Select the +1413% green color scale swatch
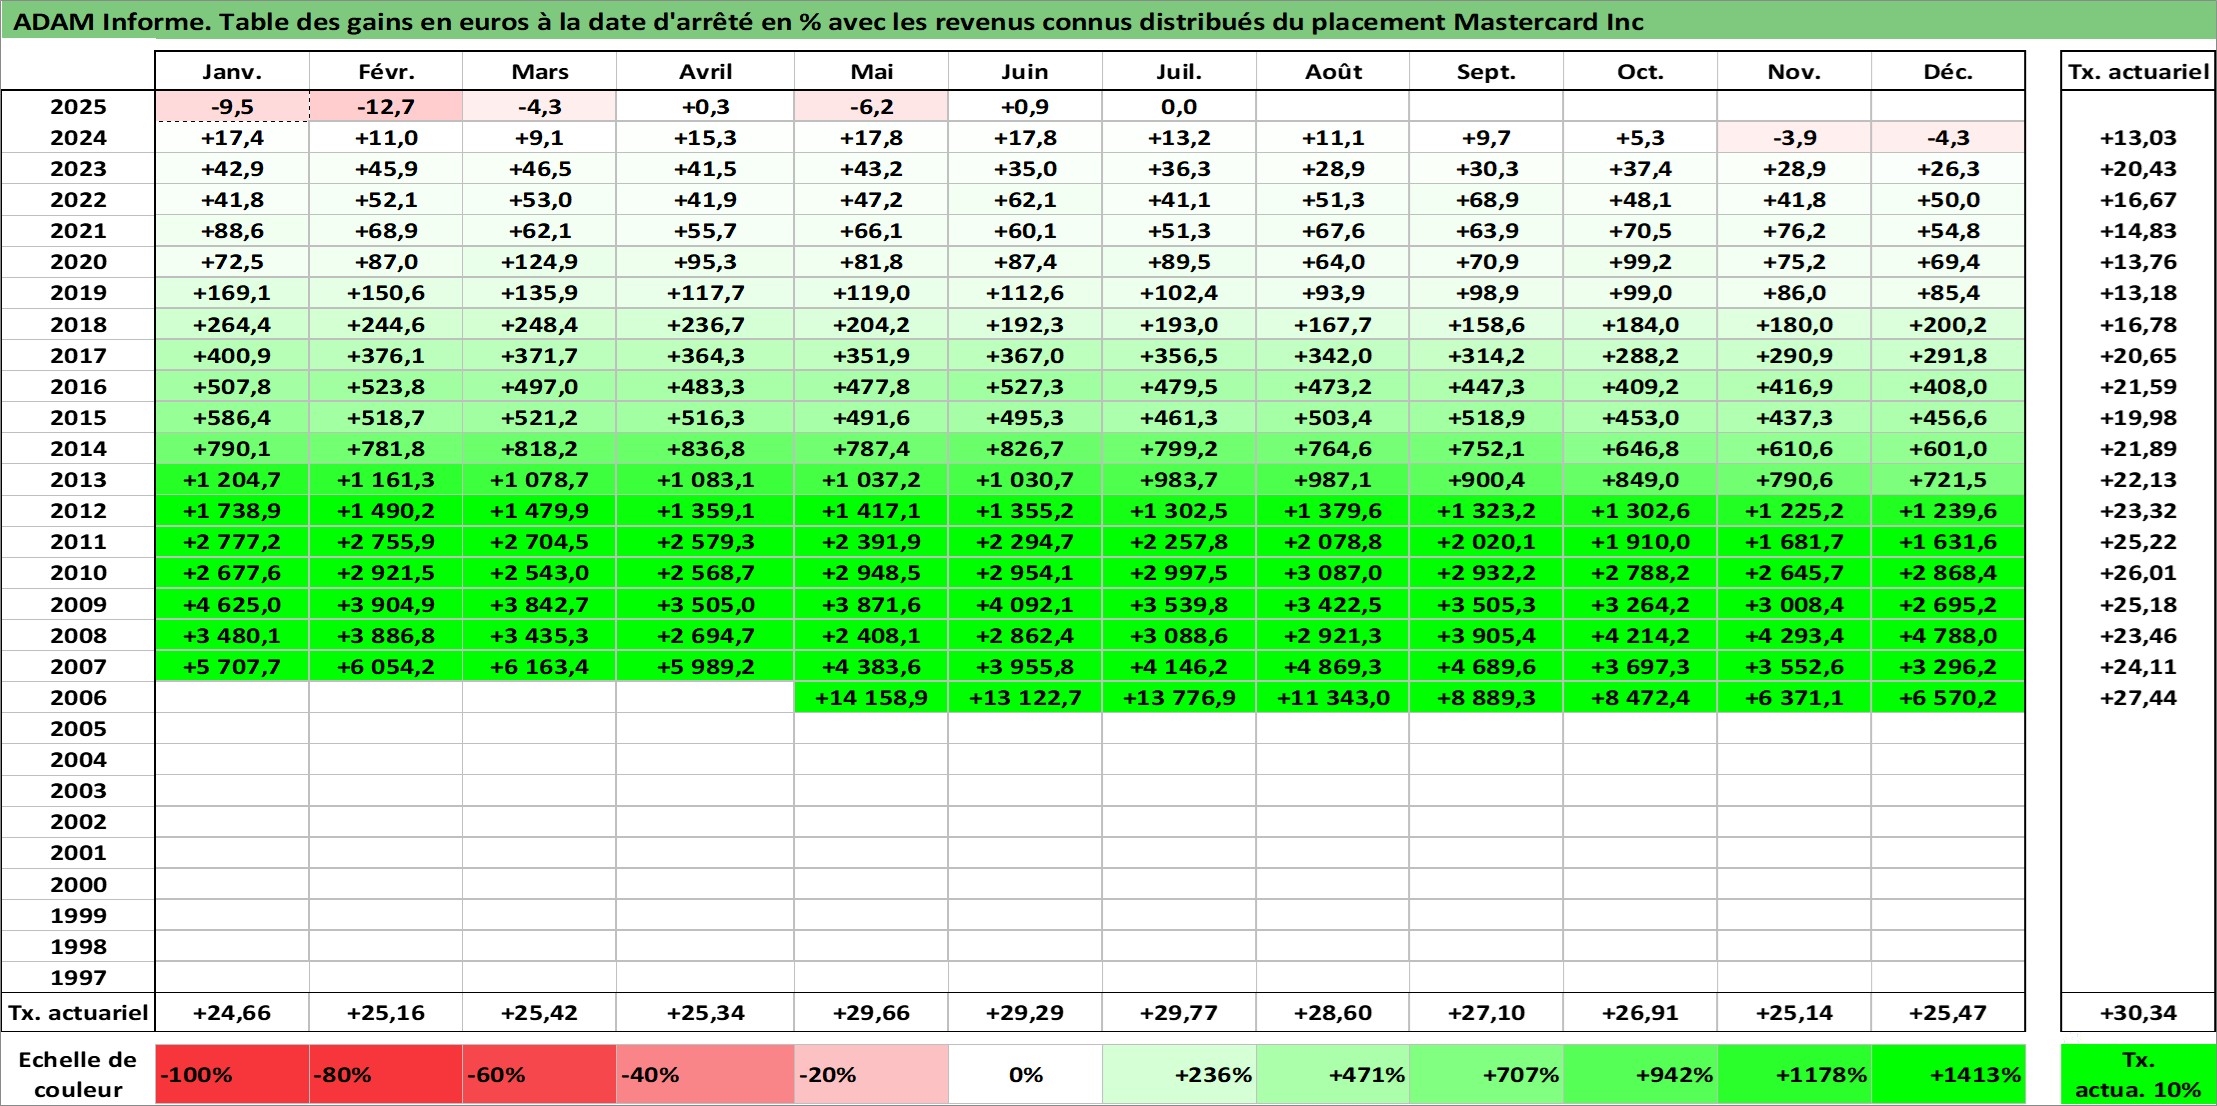 [x=1948, y=1075]
